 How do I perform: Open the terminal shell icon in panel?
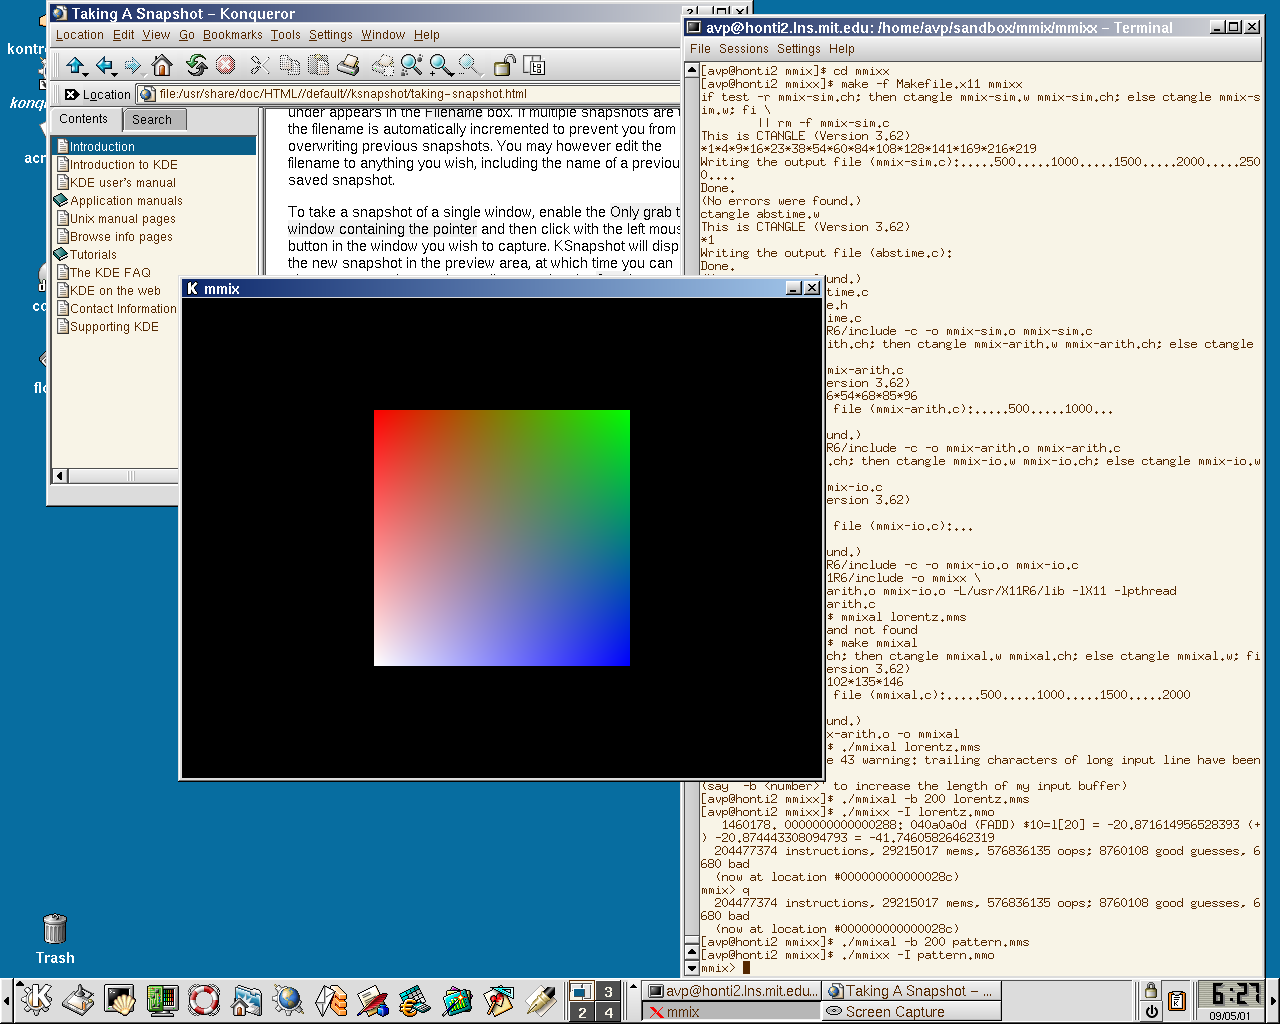pyautogui.click(x=120, y=999)
